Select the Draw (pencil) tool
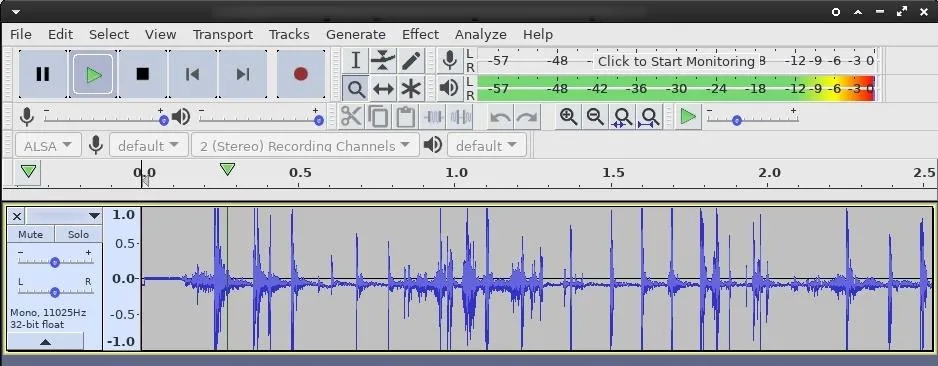Viewport: 938px width, 366px height. (x=410, y=61)
